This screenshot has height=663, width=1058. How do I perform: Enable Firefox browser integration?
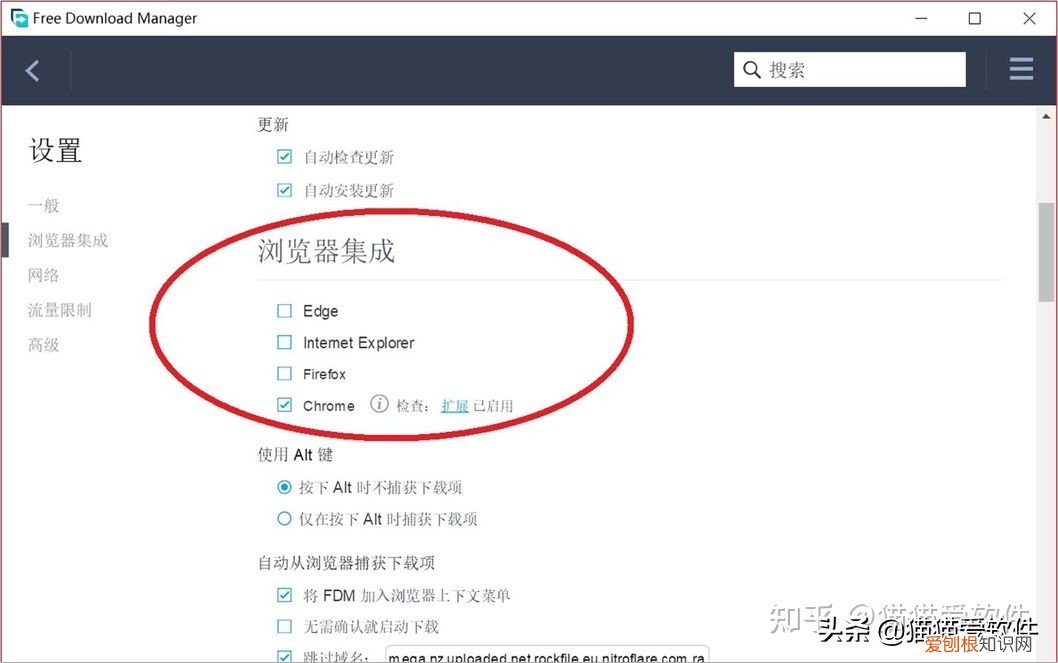coord(284,374)
